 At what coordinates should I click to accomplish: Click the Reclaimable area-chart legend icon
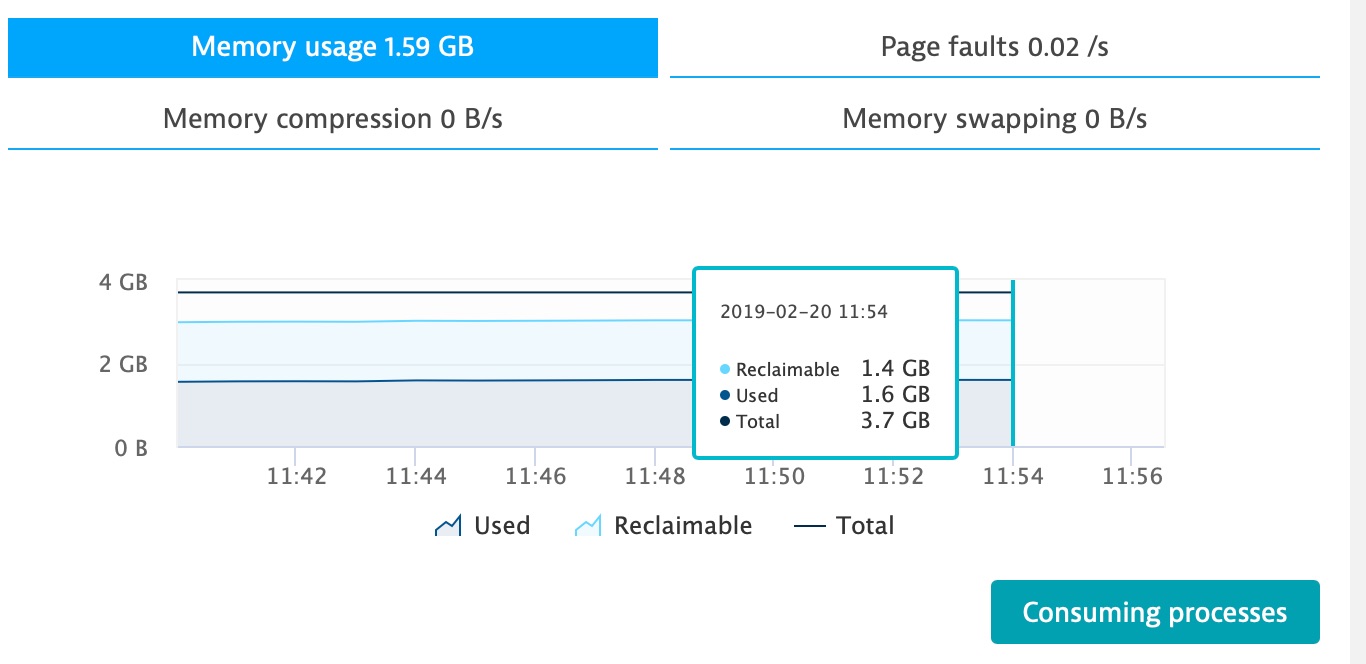(587, 526)
